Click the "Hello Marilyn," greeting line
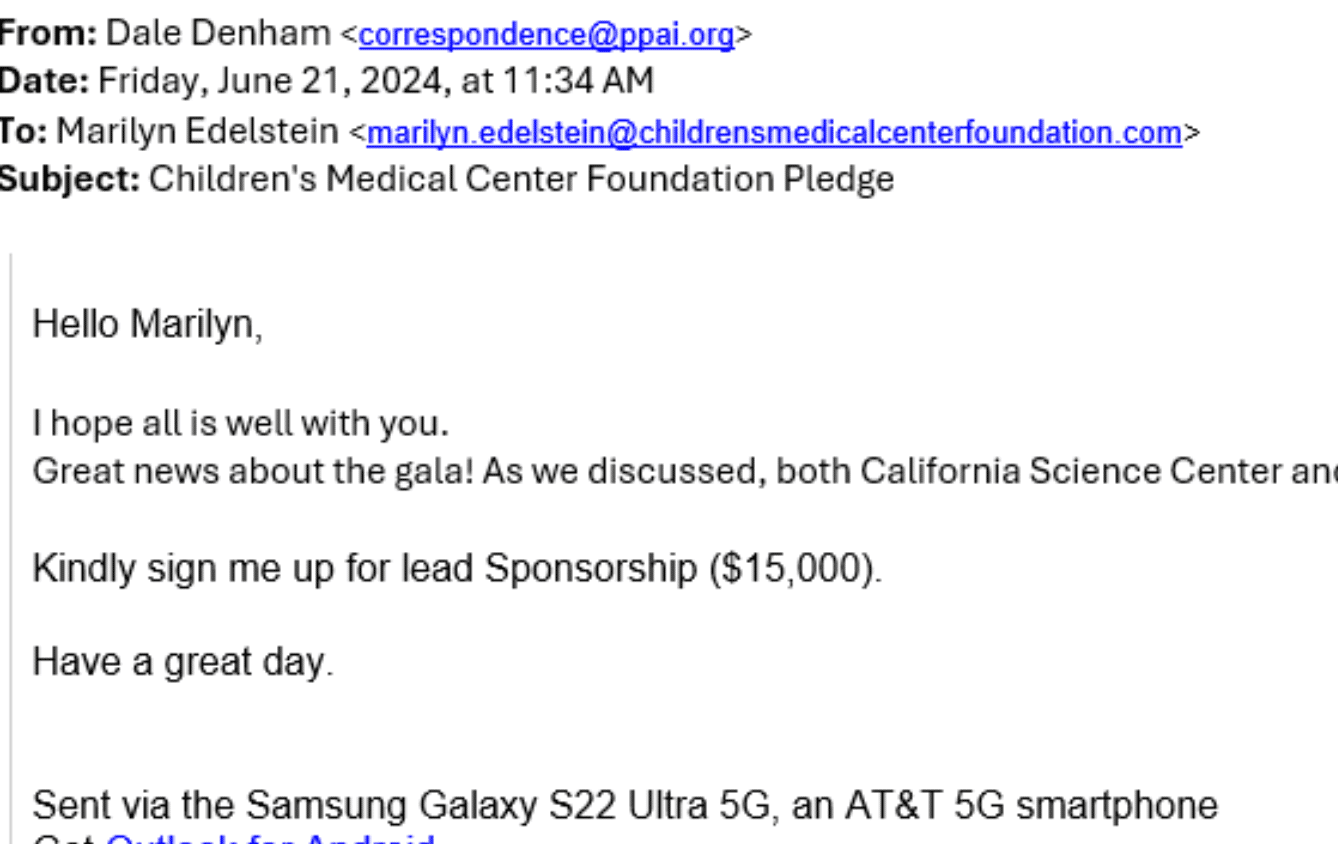 coord(148,325)
